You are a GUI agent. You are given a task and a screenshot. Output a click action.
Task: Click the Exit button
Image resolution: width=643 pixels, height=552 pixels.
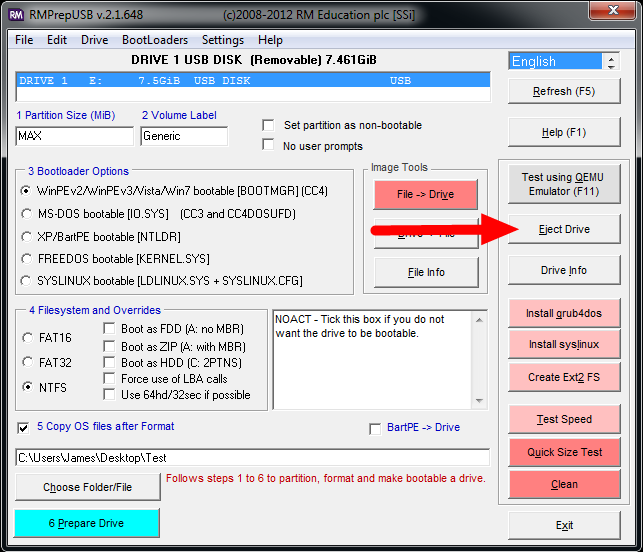point(564,525)
